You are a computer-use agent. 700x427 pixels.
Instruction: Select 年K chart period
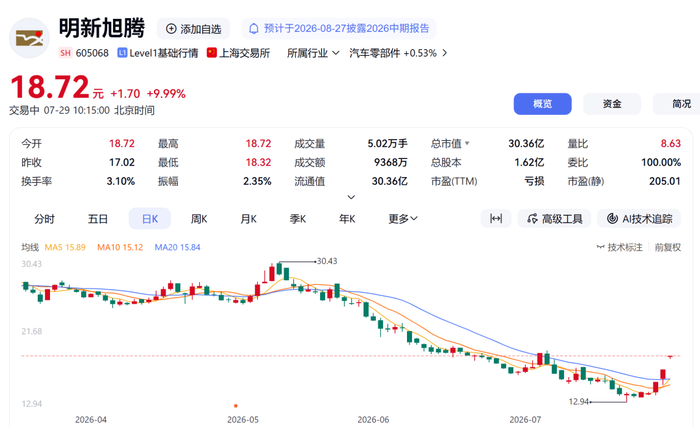pos(347,219)
